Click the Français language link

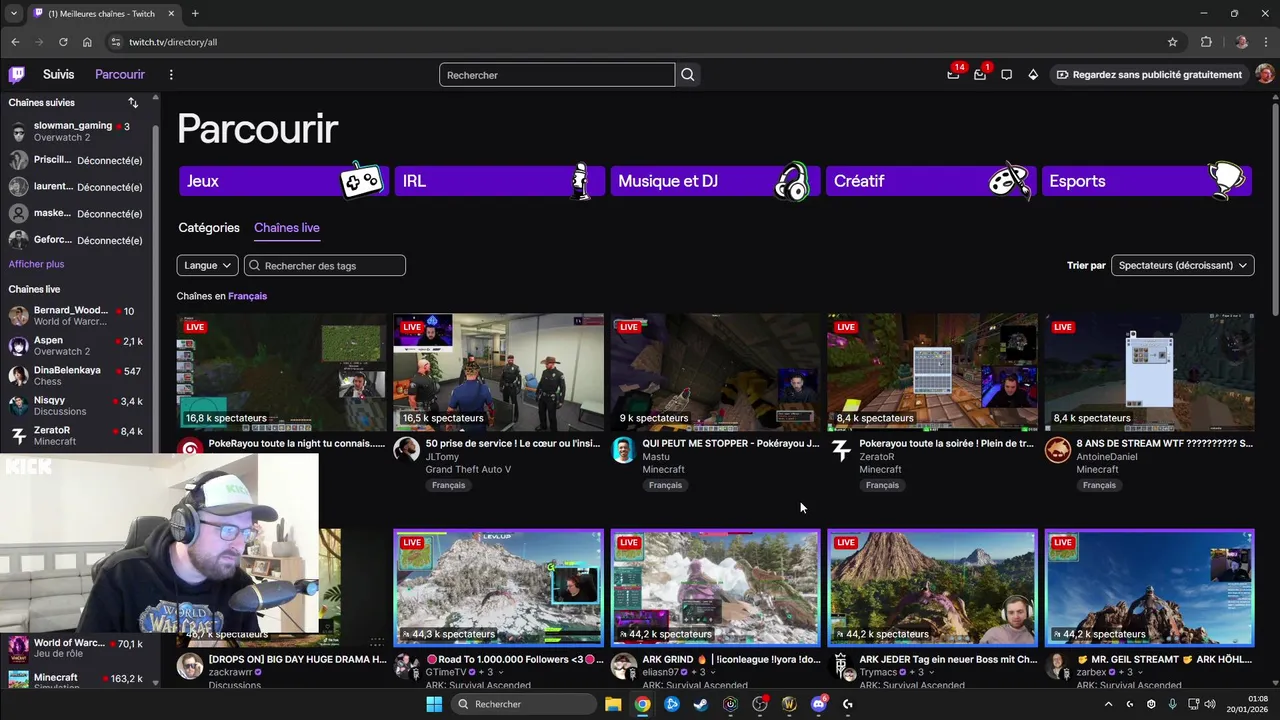(x=247, y=296)
